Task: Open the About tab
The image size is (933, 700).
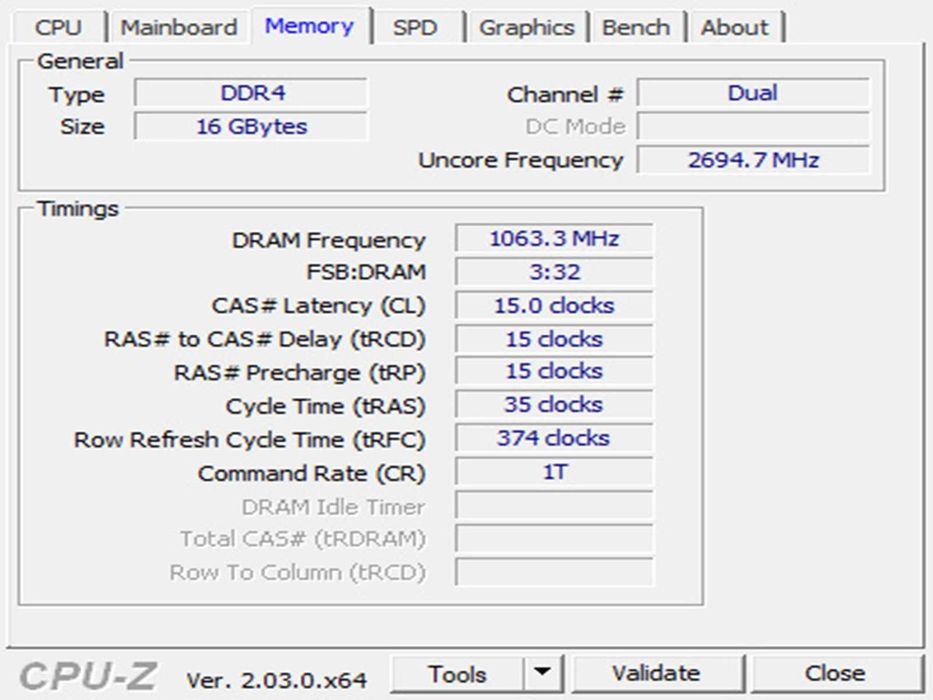Action: click(x=735, y=27)
